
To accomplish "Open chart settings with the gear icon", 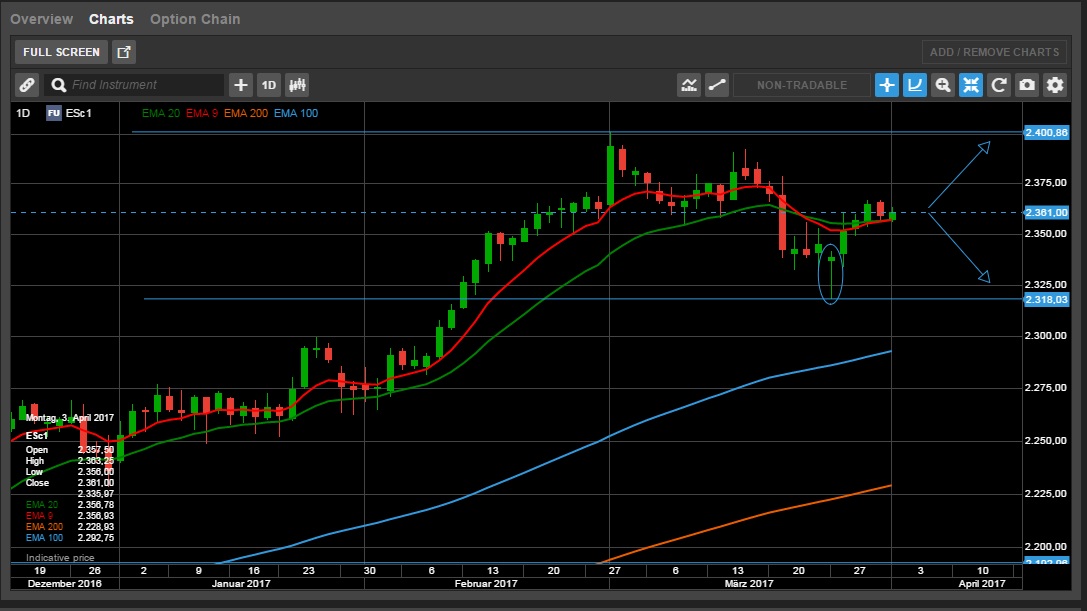I will (x=1053, y=85).
